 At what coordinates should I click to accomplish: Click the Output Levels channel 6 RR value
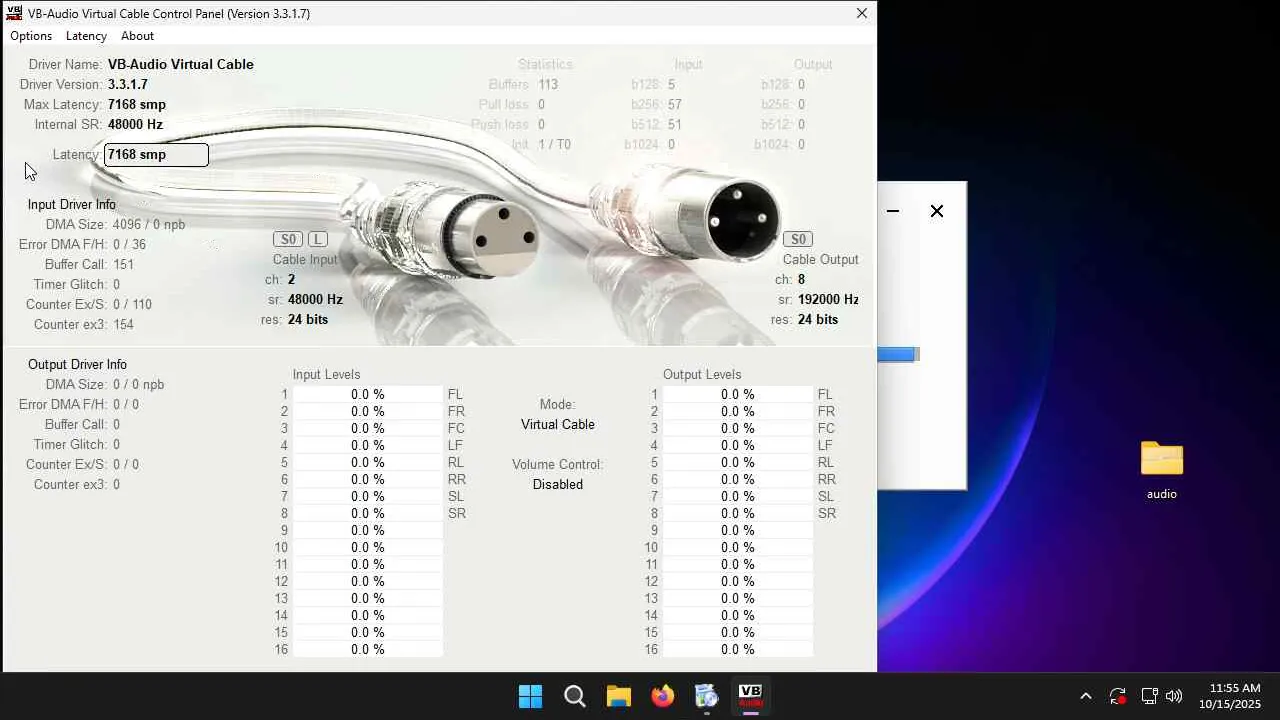pyautogui.click(x=738, y=479)
